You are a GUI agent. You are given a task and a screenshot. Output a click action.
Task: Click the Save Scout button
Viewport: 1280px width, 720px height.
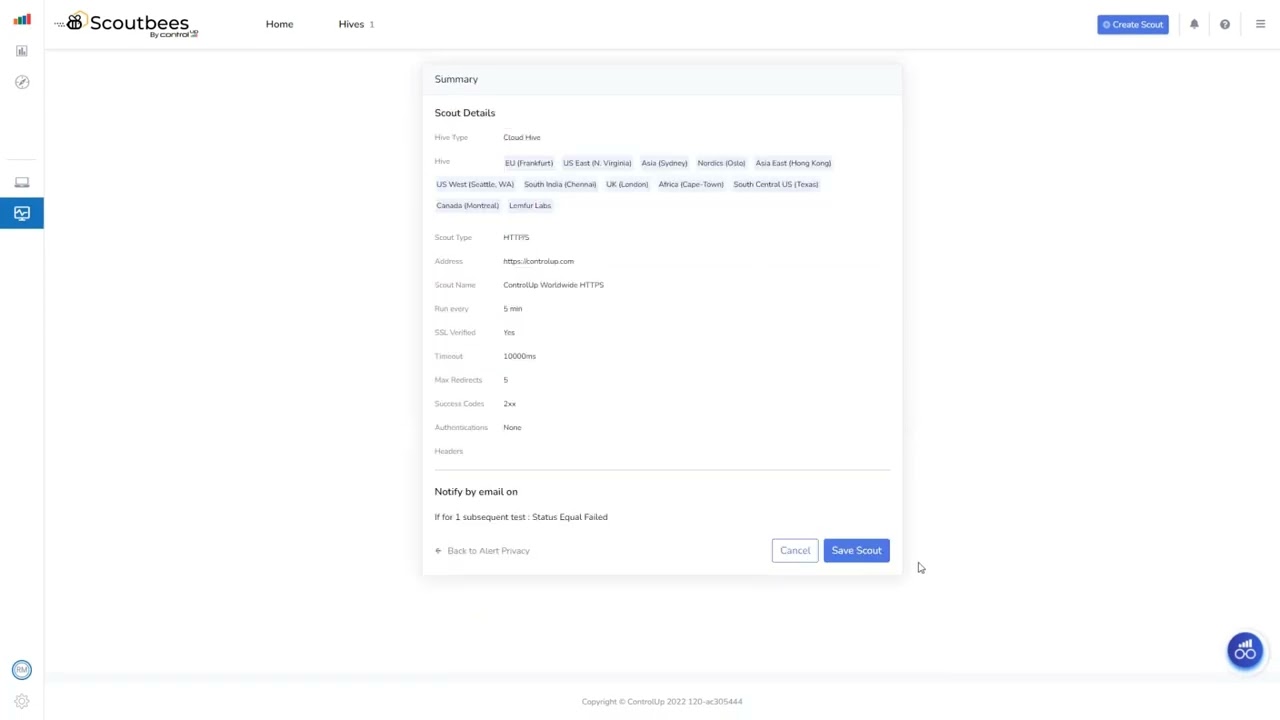point(856,550)
